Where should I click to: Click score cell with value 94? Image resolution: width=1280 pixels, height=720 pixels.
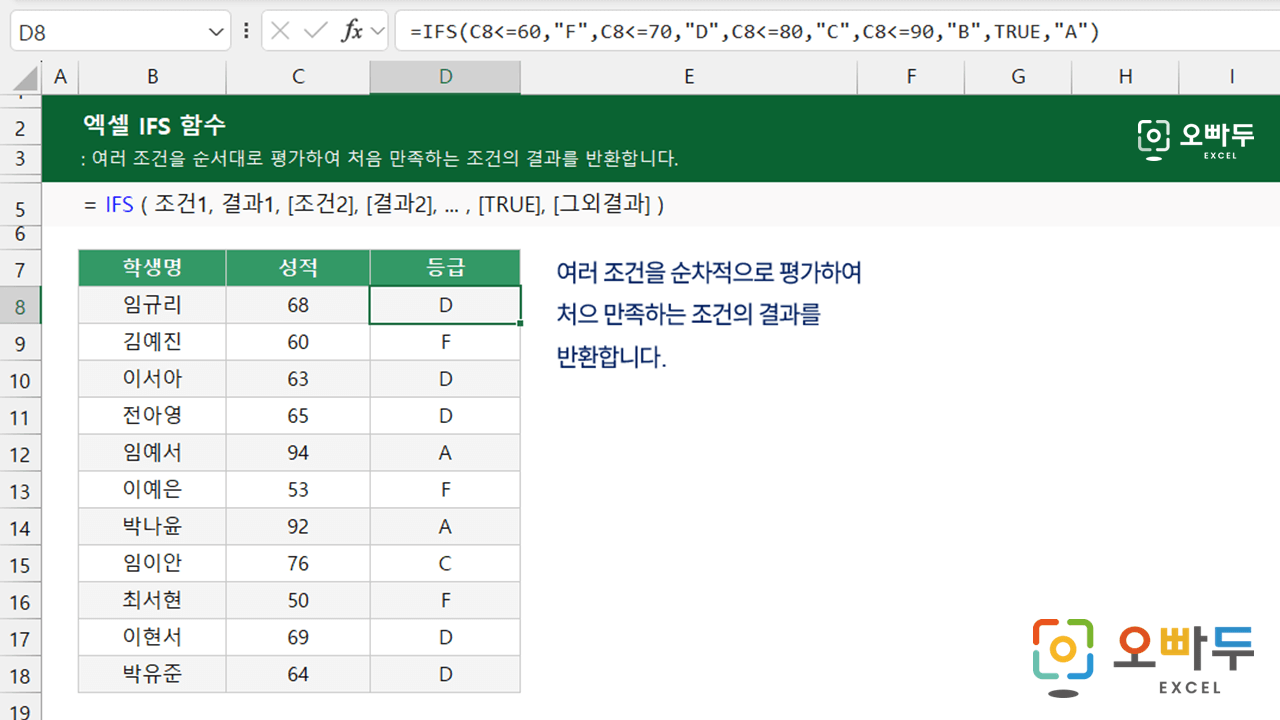[298, 453]
